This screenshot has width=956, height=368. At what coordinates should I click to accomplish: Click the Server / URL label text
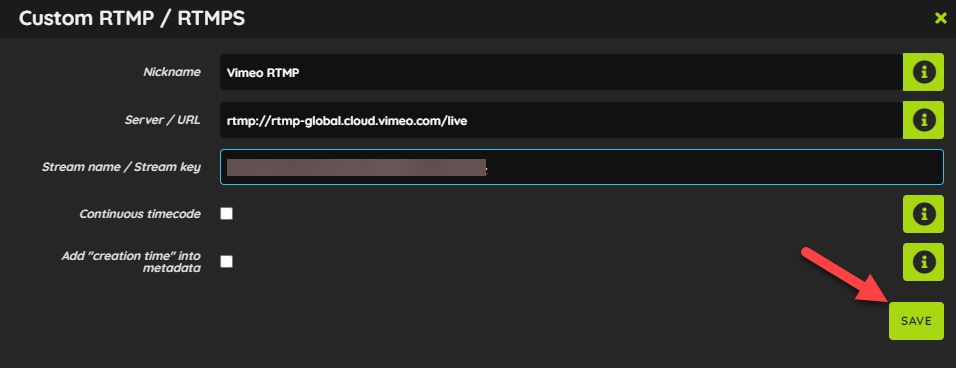coord(162,120)
